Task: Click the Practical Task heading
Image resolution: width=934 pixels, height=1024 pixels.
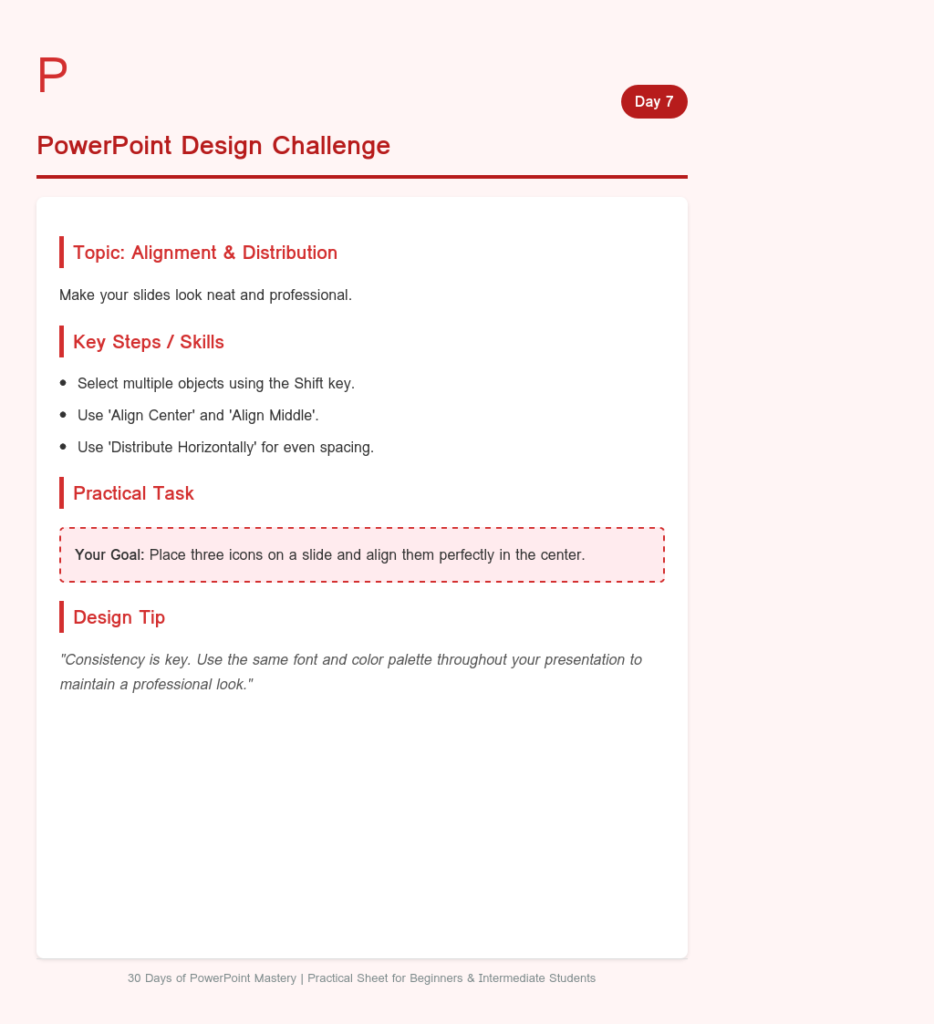Action: pyautogui.click(x=133, y=493)
